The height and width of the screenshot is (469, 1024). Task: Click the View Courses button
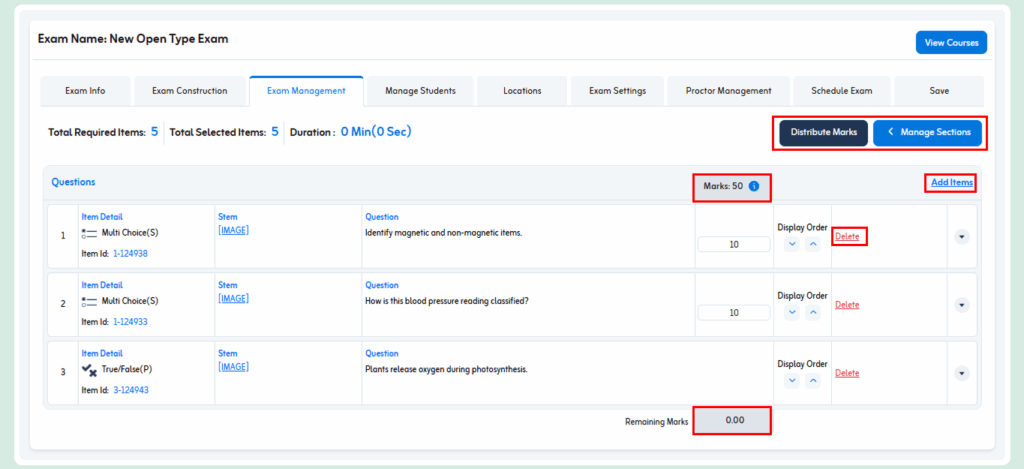tap(950, 42)
